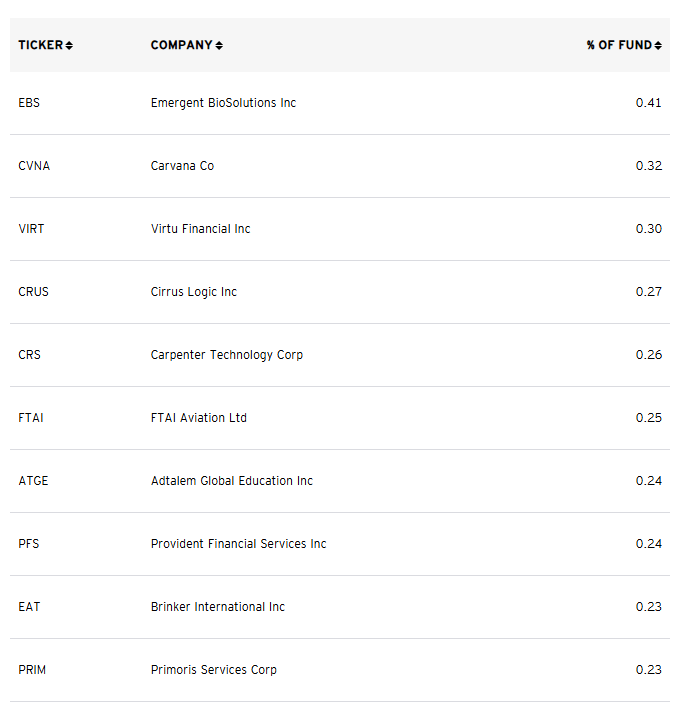Sort table by TICKER column arrows
689x716 pixels.
[69, 45]
